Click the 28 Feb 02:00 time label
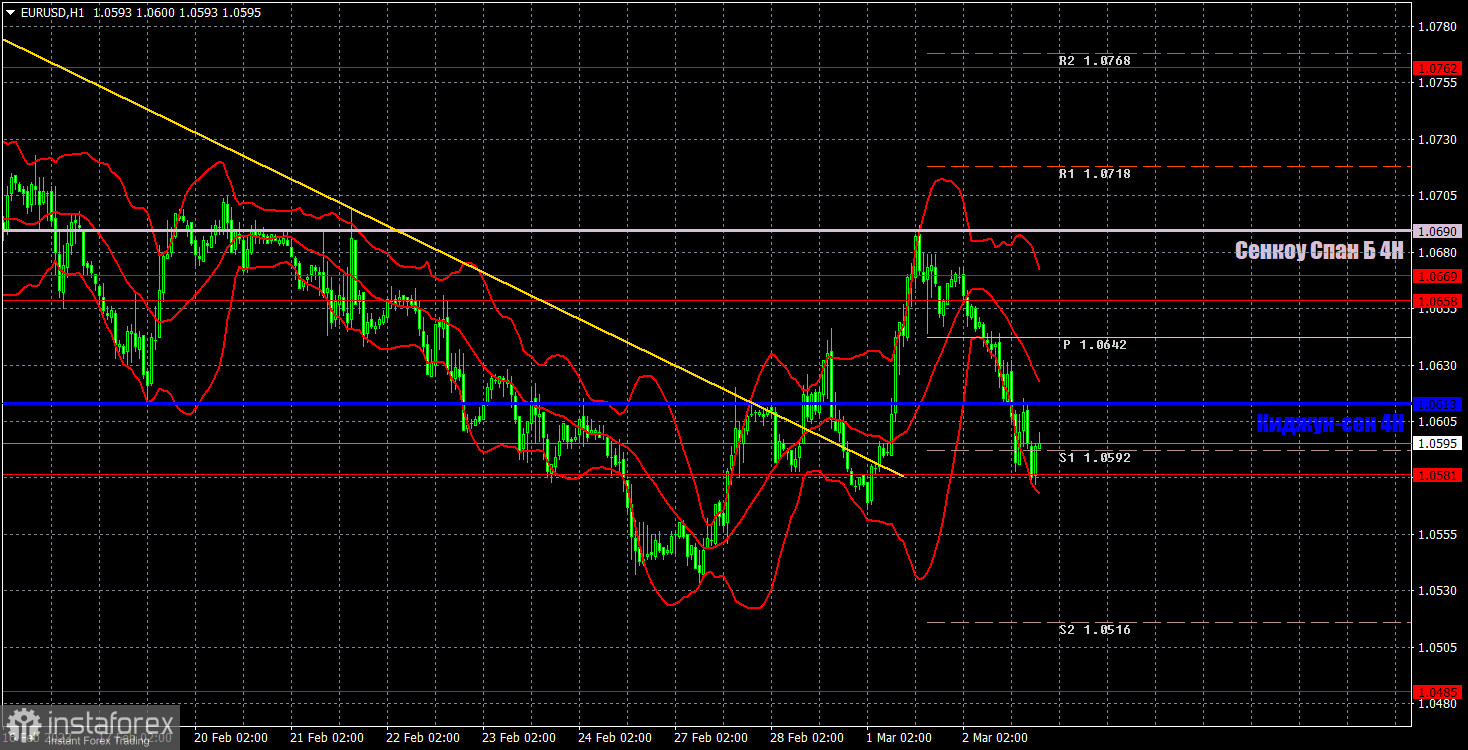The image size is (1468, 750). 807,738
